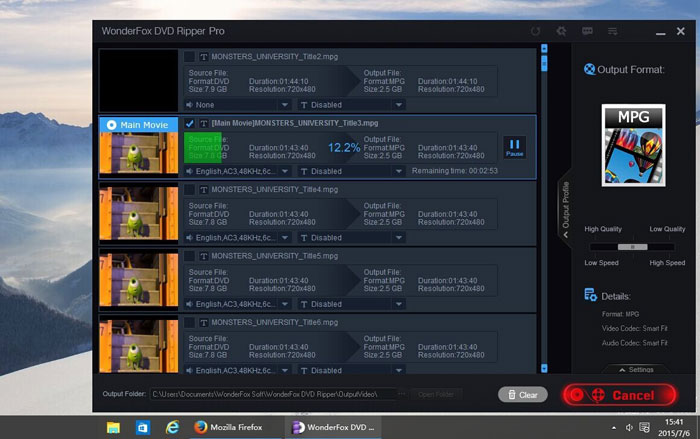Image resolution: width=700 pixels, height=439 pixels.
Task: Click the T rename icon for Main Movie Title3
Action: [204, 123]
